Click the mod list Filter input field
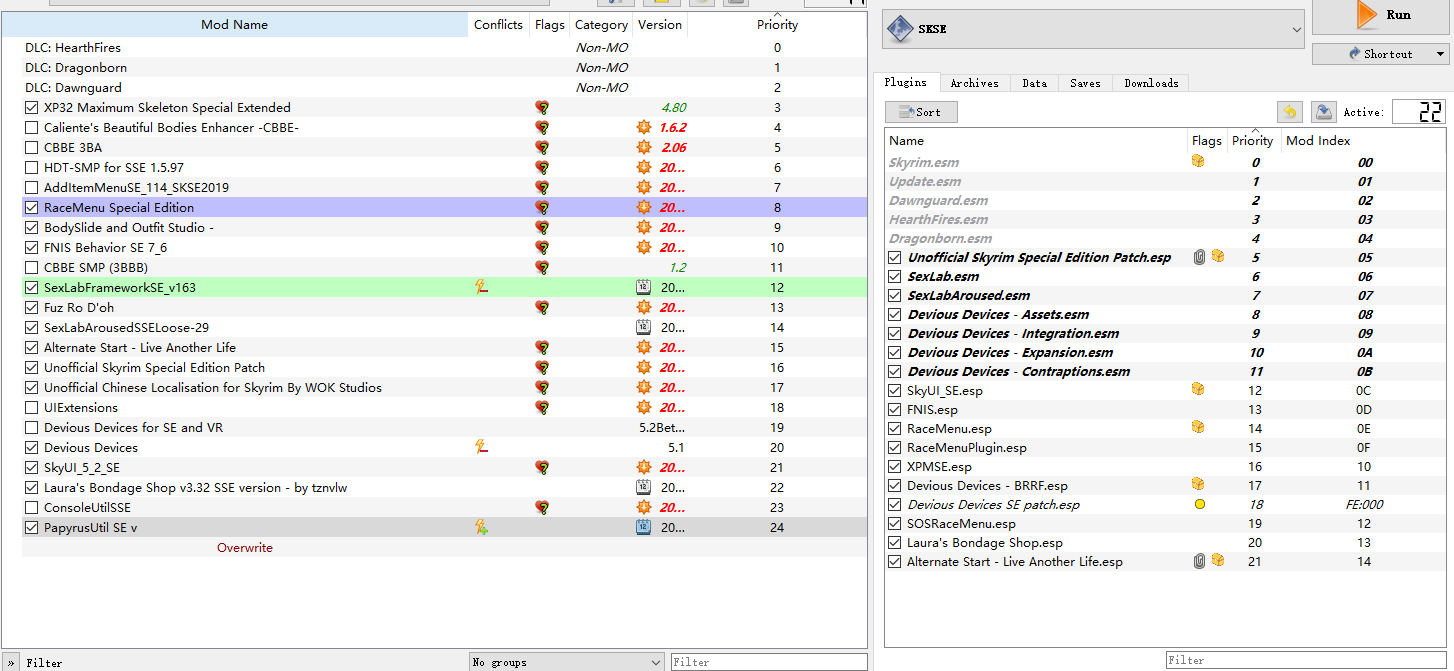The width and height of the screenshot is (1454, 671). tap(768, 662)
